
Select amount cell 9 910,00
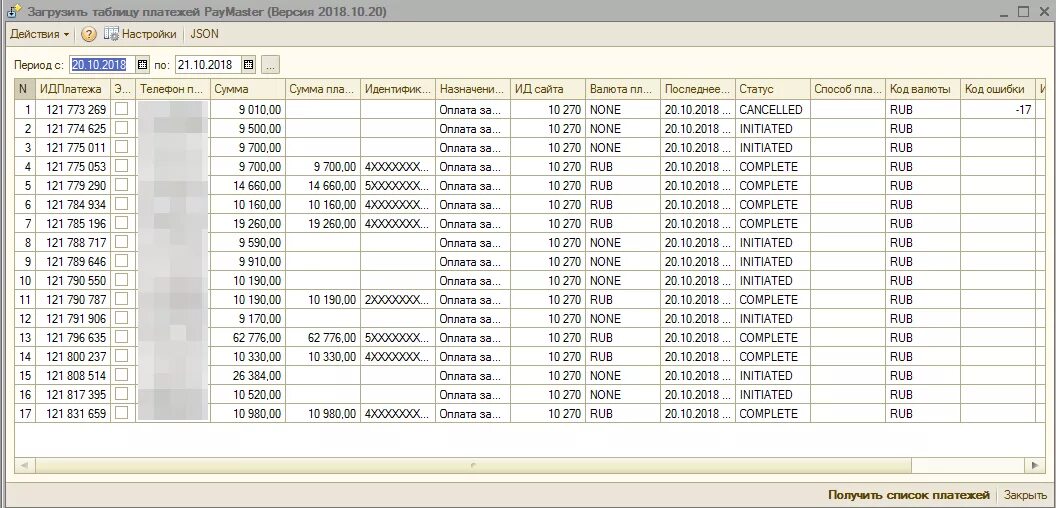coord(248,261)
